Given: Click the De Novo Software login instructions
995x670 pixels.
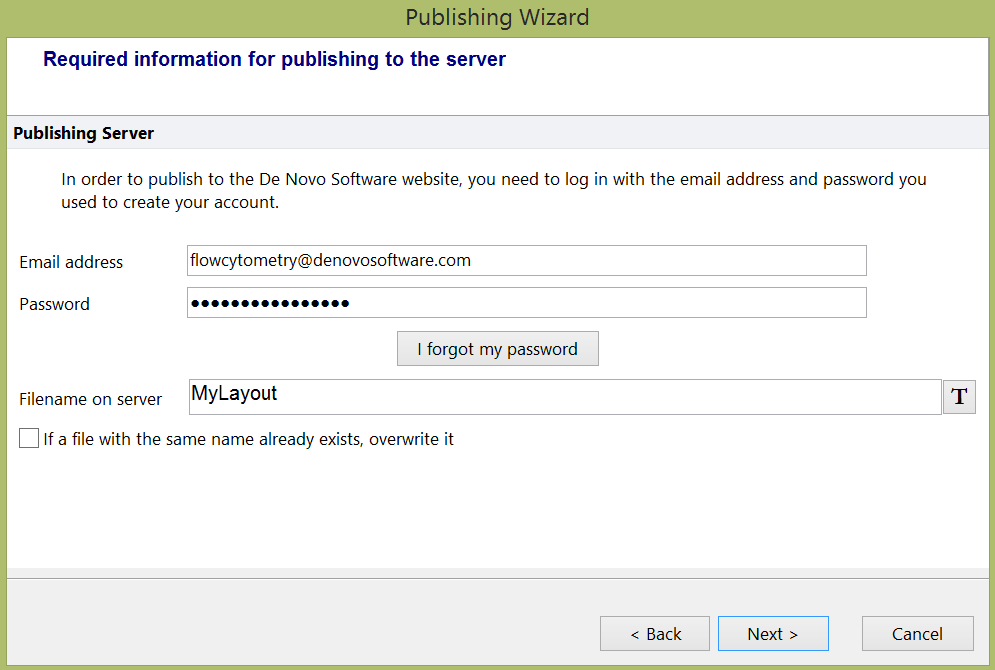Looking at the screenshot, I should tap(493, 191).
